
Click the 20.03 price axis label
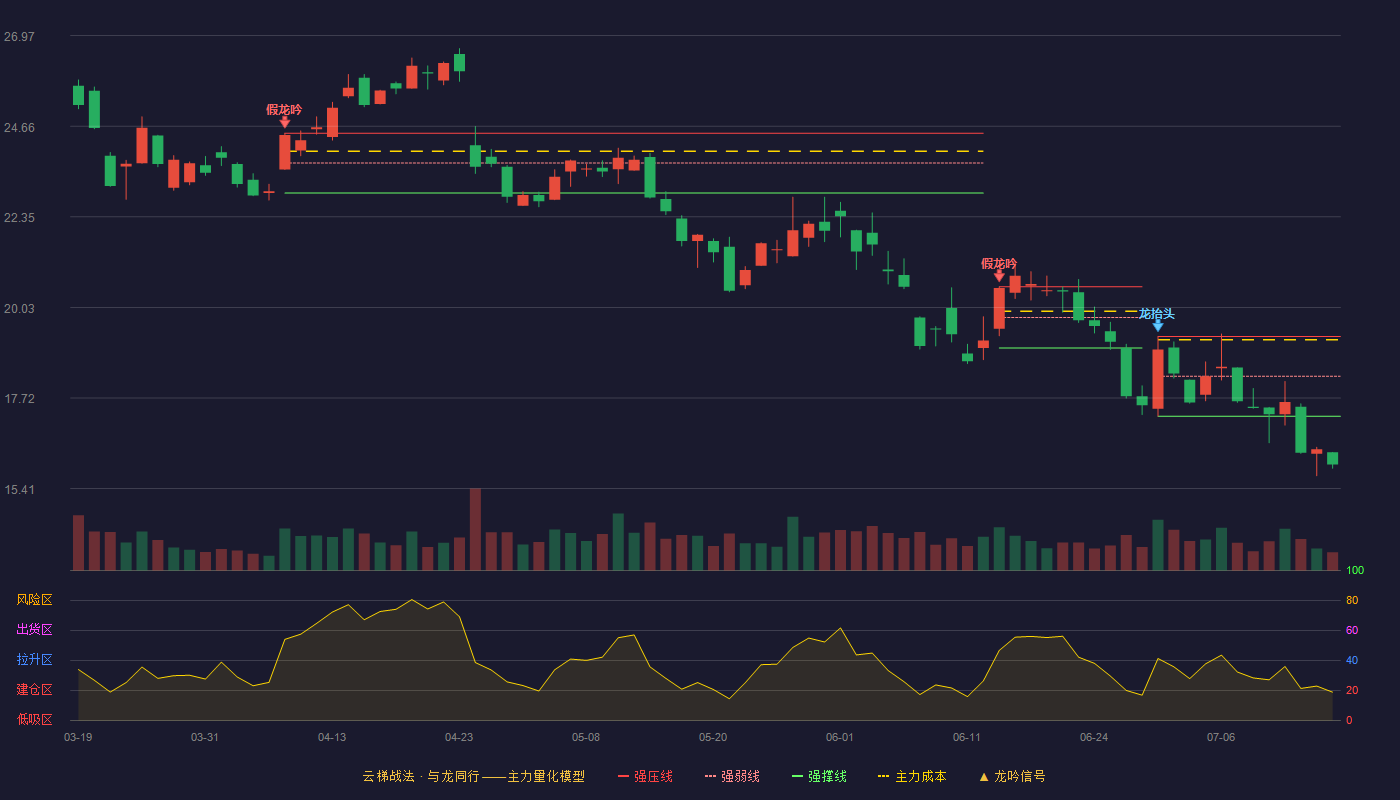tap(19, 309)
